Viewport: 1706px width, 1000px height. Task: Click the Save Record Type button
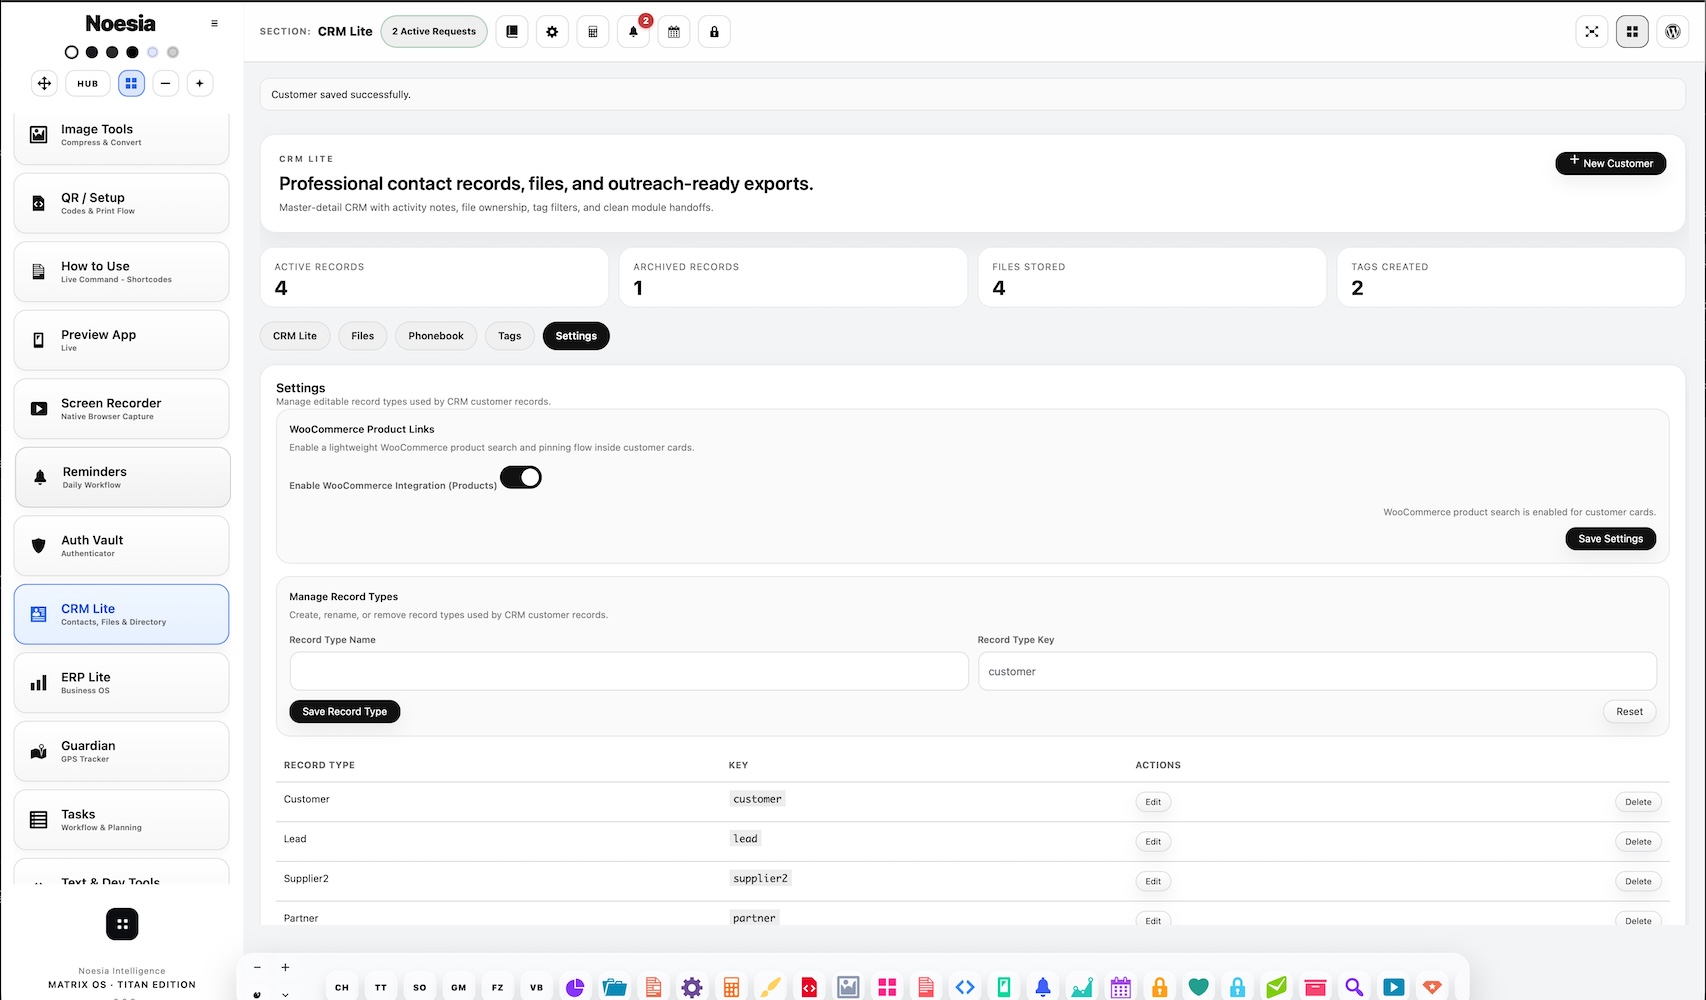point(345,712)
